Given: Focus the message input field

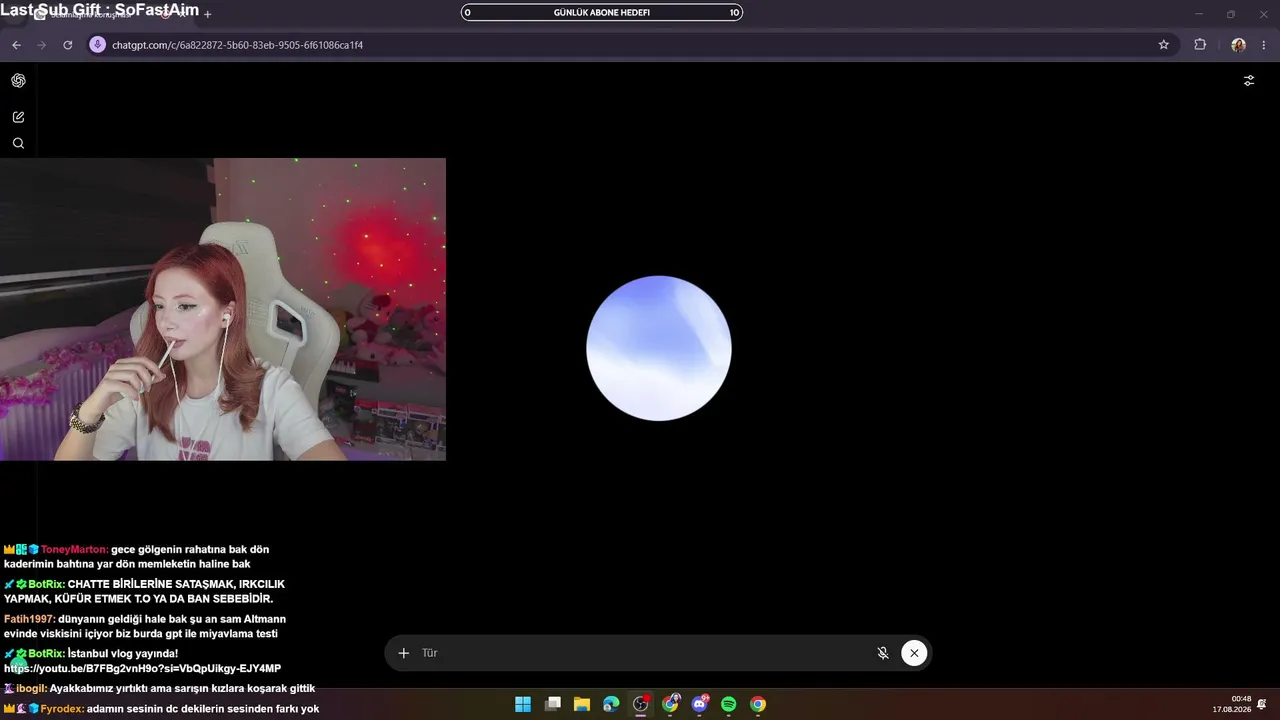Looking at the screenshot, I should coord(640,653).
